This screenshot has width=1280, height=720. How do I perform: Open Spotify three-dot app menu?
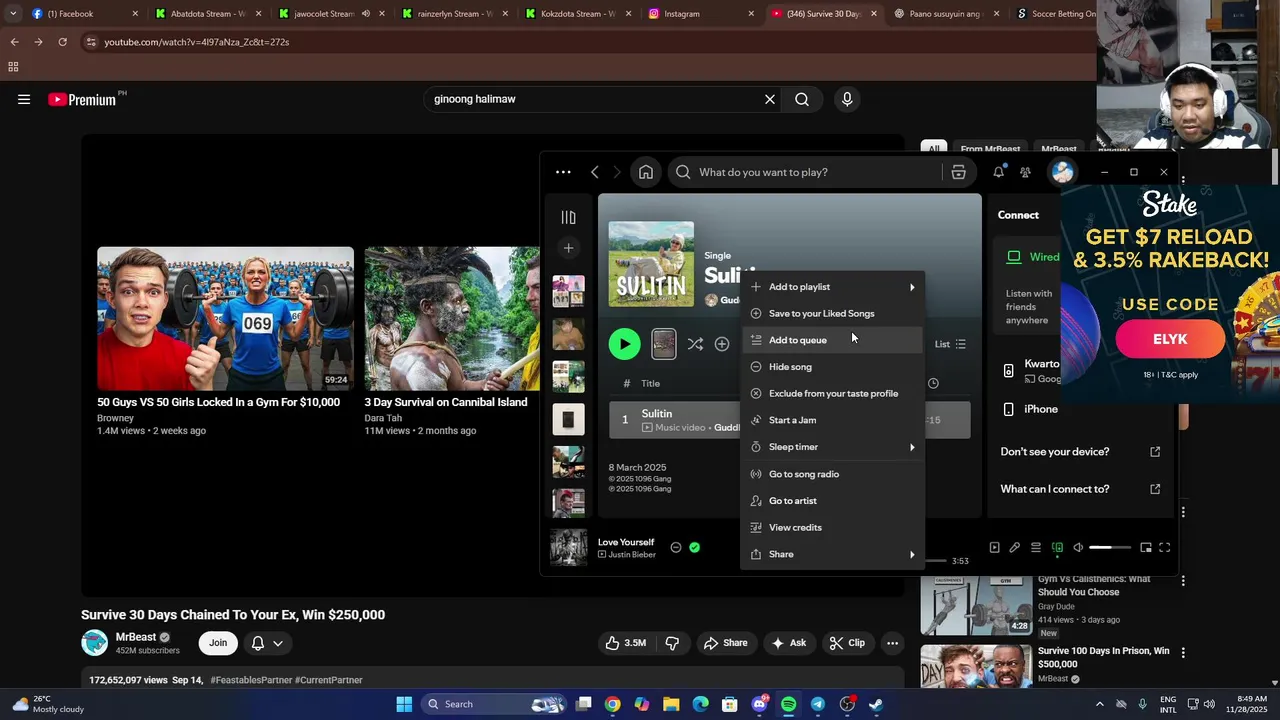coord(563,172)
